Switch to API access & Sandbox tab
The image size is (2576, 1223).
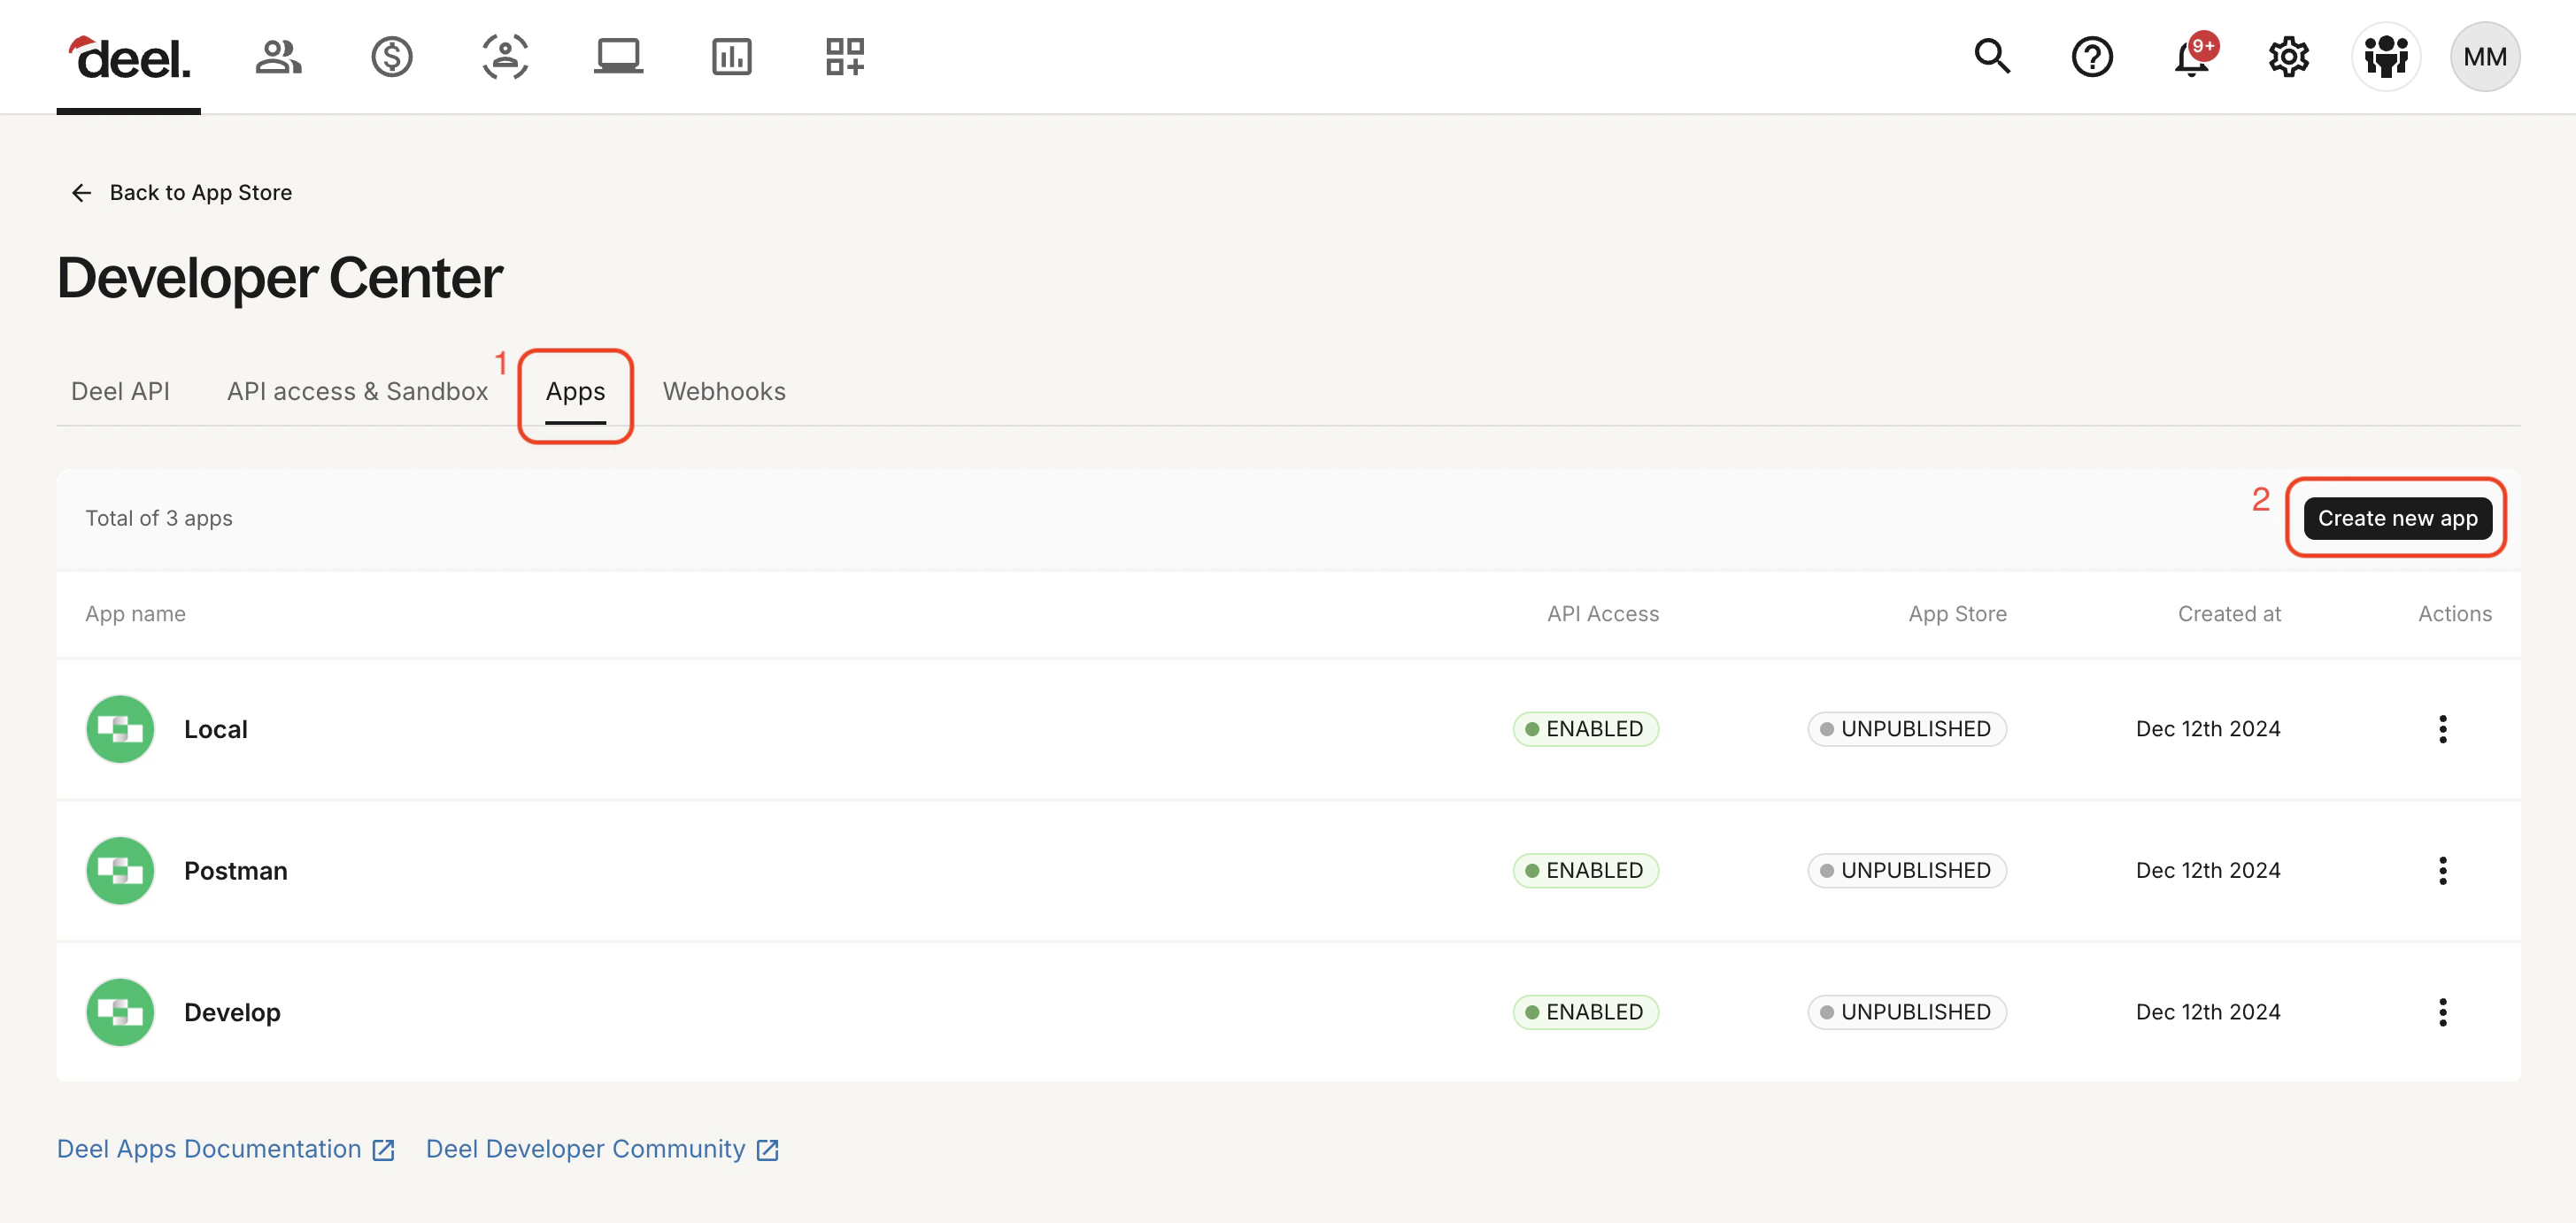click(357, 391)
